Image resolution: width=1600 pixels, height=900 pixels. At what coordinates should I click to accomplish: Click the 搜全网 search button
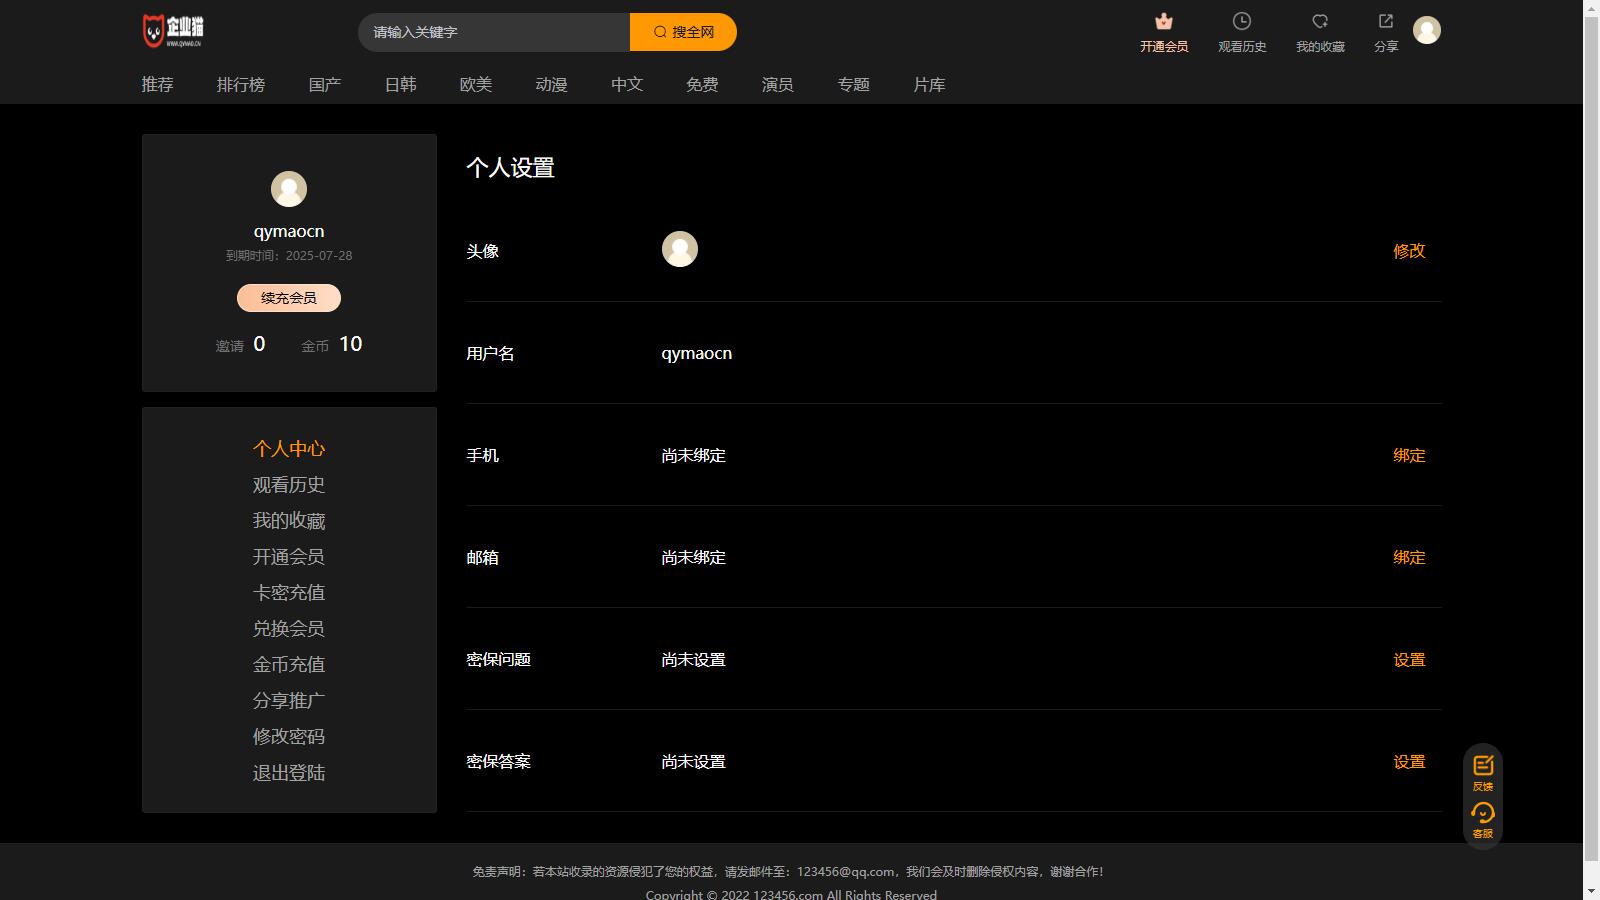(x=683, y=32)
